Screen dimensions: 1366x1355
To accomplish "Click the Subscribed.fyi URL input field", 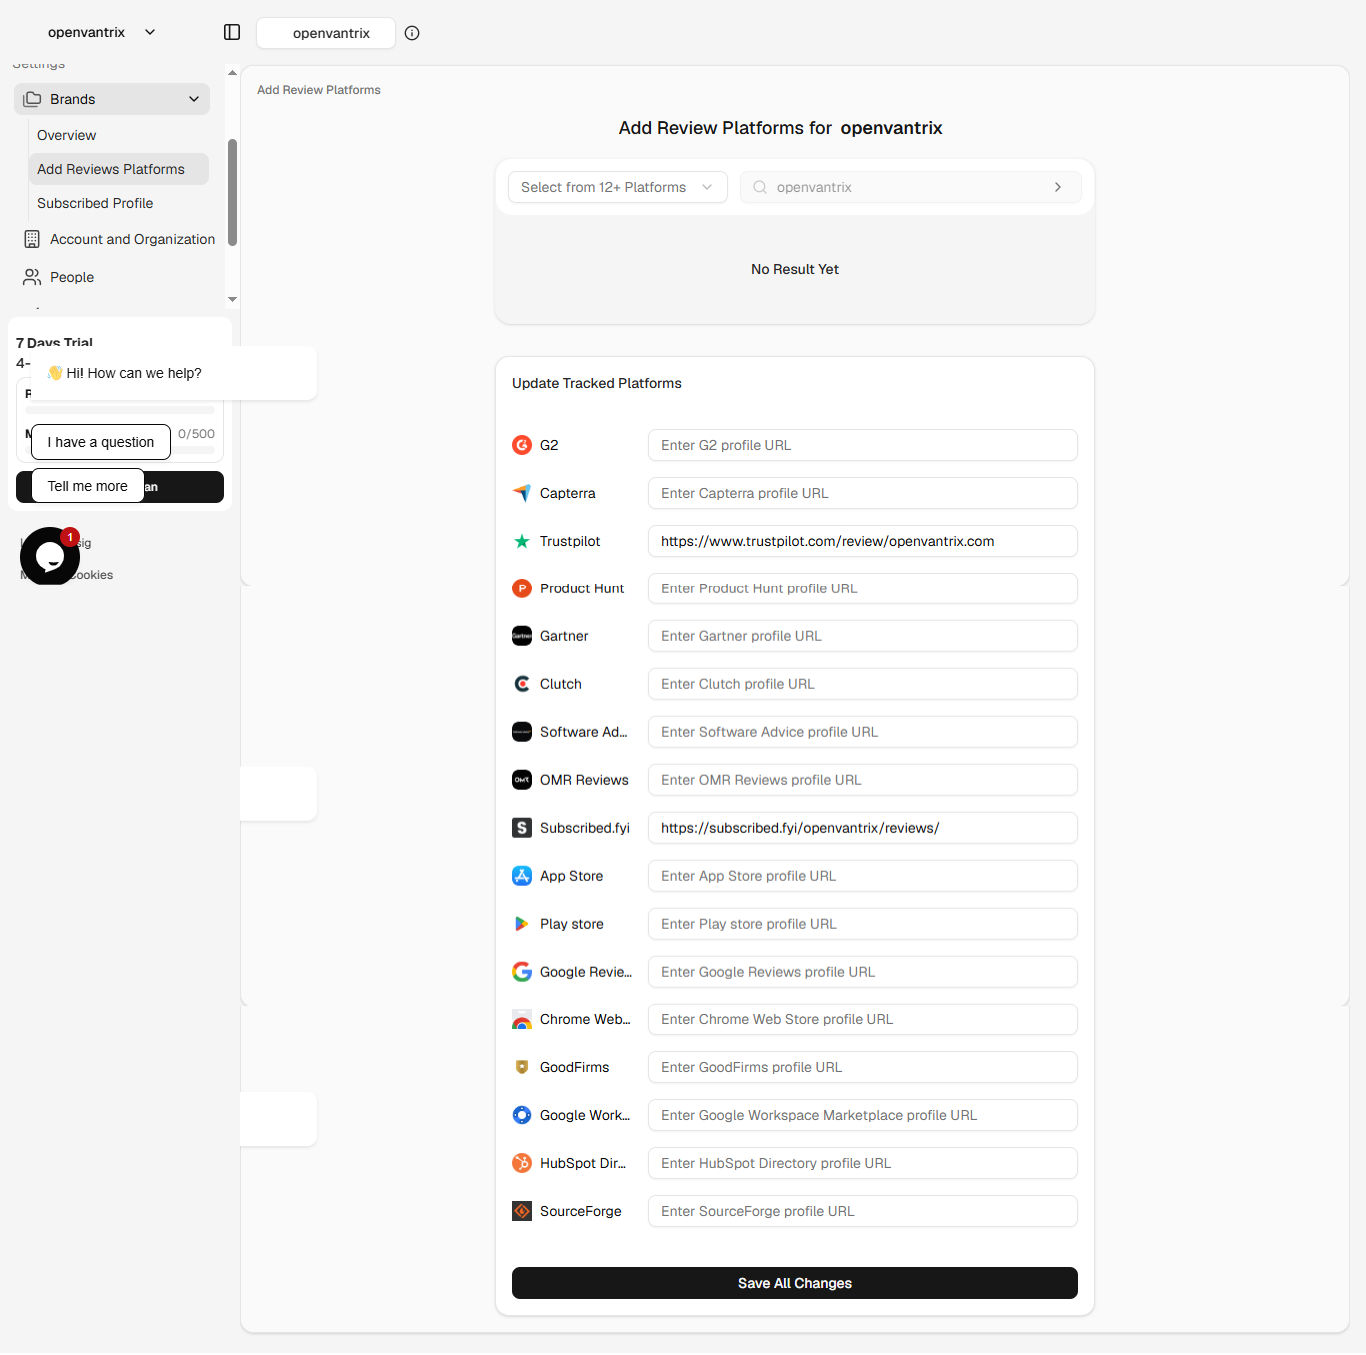I will point(863,828).
